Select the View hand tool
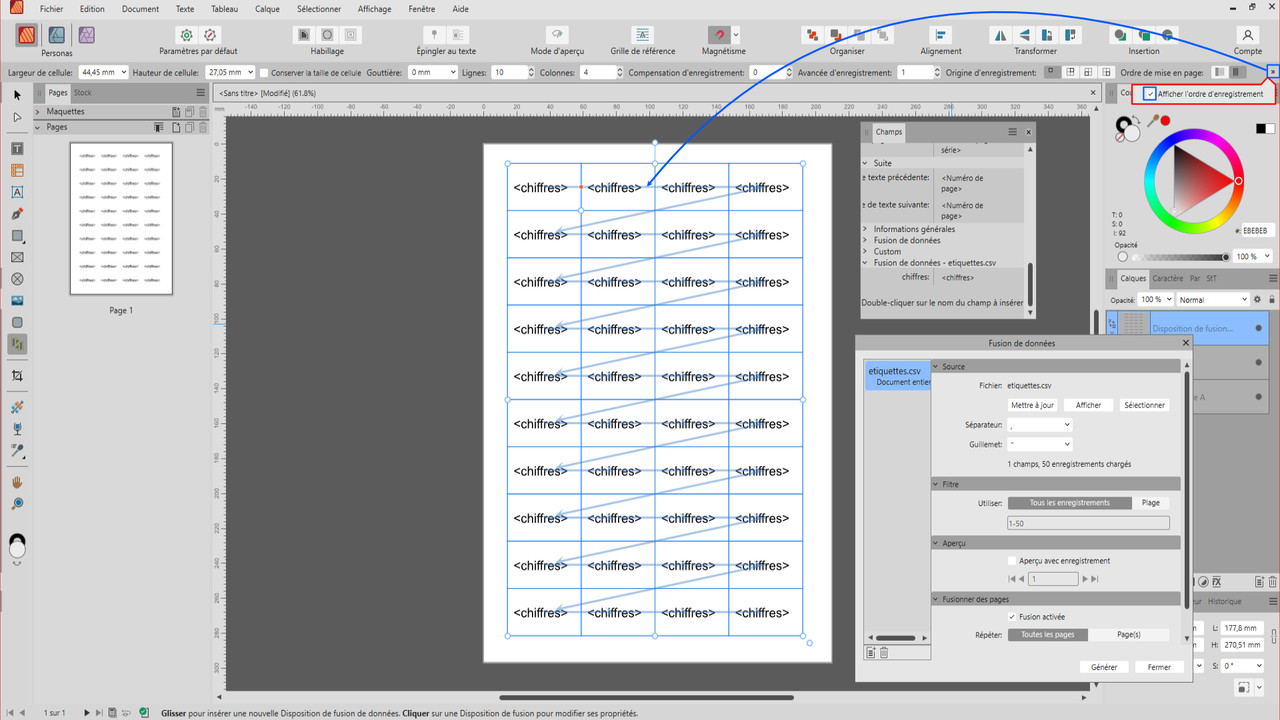The image size is (1280, 720). [17, 482]
